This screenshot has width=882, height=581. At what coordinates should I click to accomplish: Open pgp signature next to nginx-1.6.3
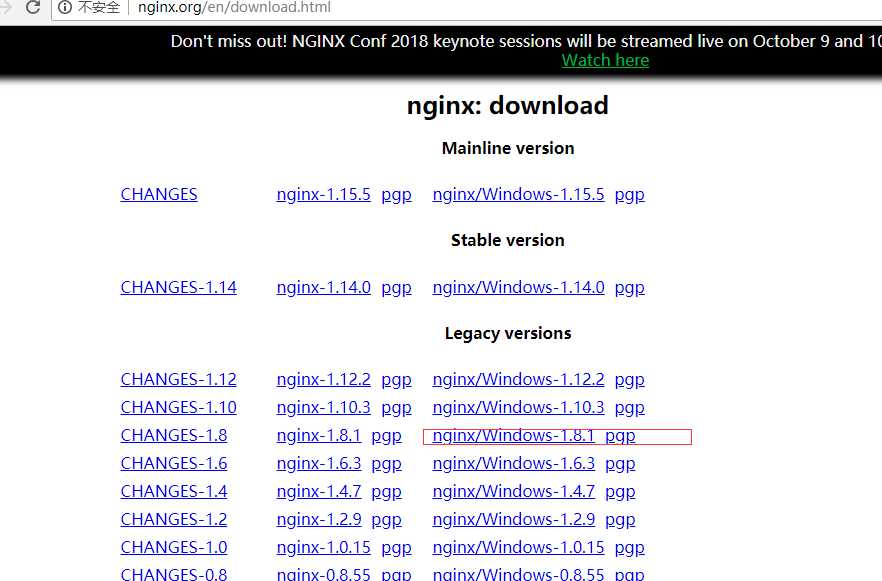tap(386, 464)
